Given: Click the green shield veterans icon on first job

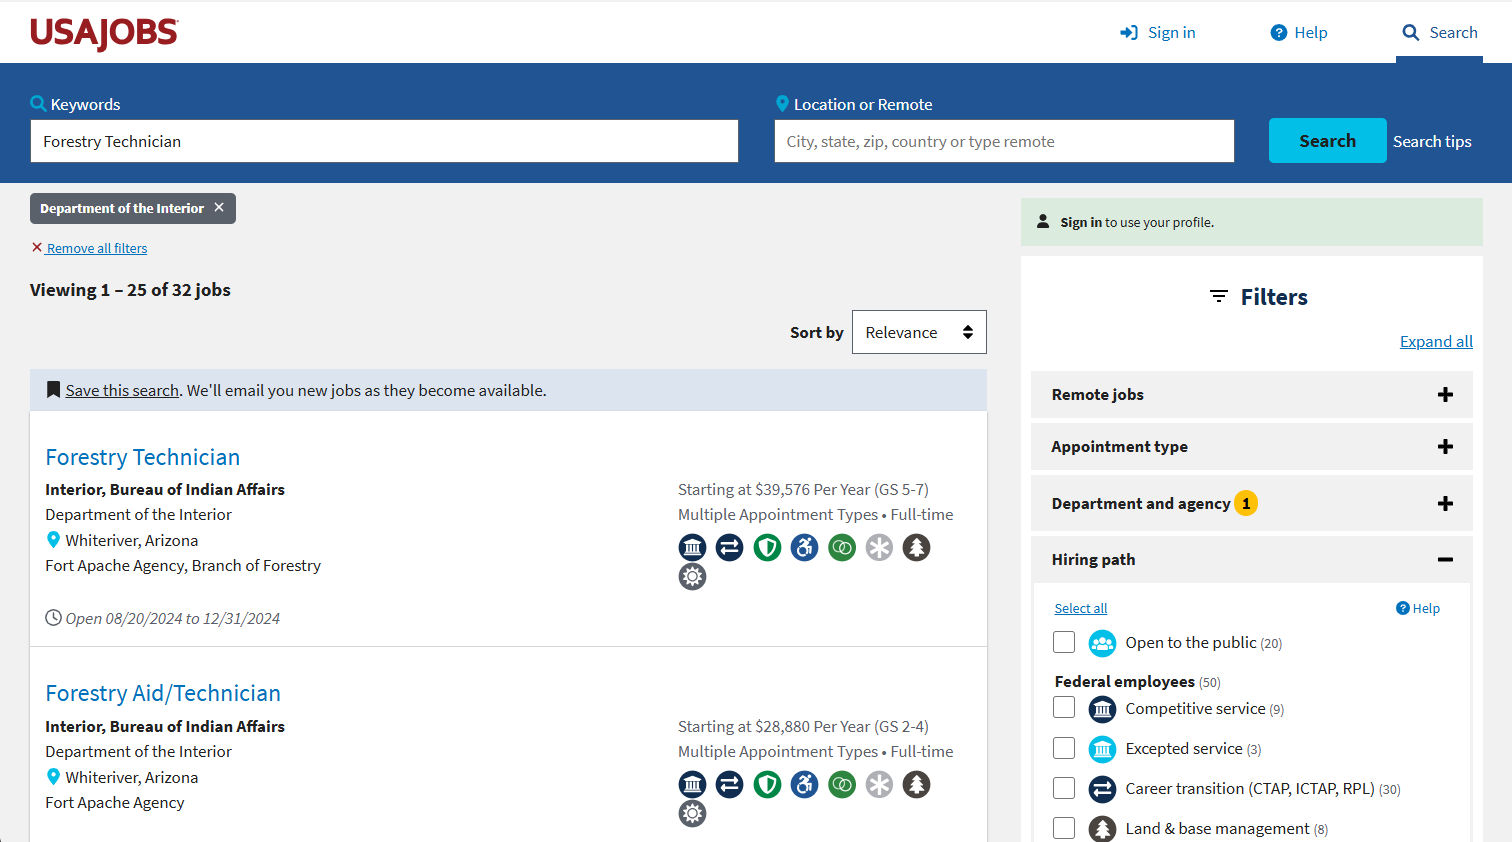Looking at the screenshot, I should (x=767, y=548).
